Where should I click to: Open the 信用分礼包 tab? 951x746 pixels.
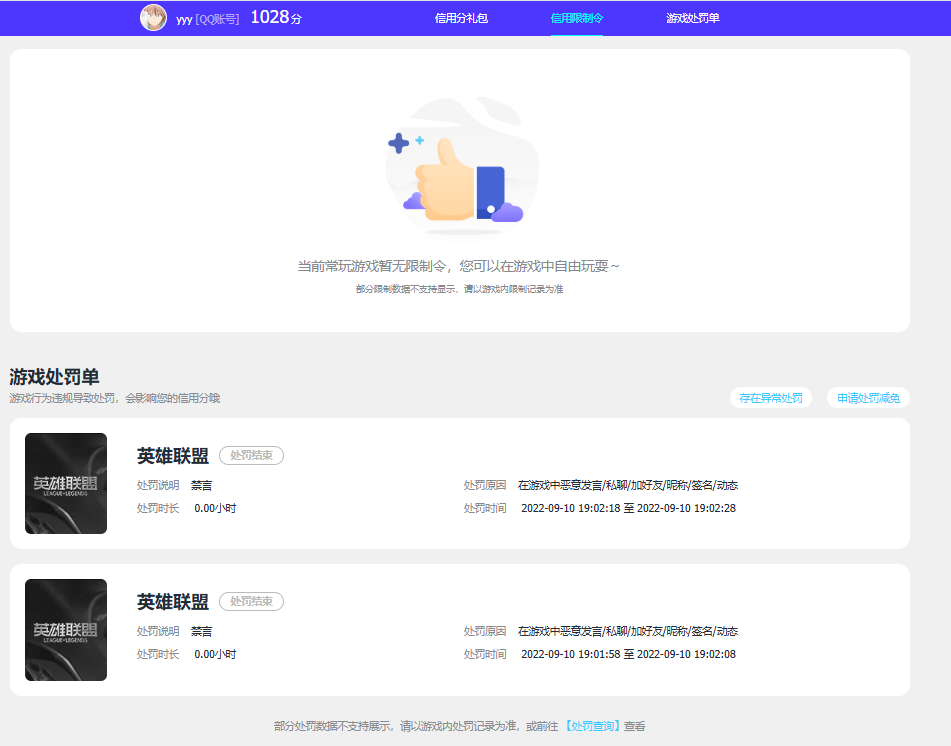461,18
